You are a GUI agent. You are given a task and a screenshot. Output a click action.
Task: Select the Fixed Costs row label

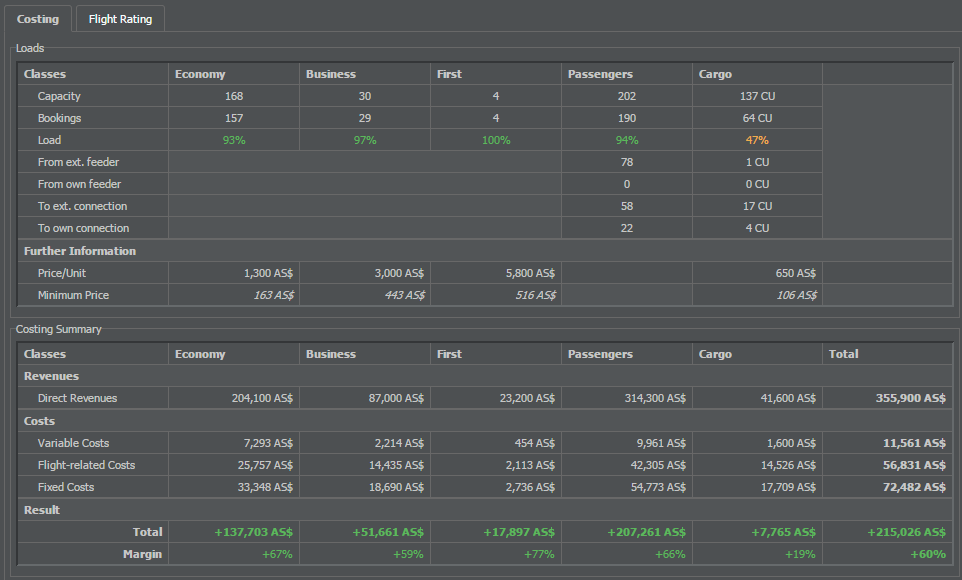click(x=66, y=487)
